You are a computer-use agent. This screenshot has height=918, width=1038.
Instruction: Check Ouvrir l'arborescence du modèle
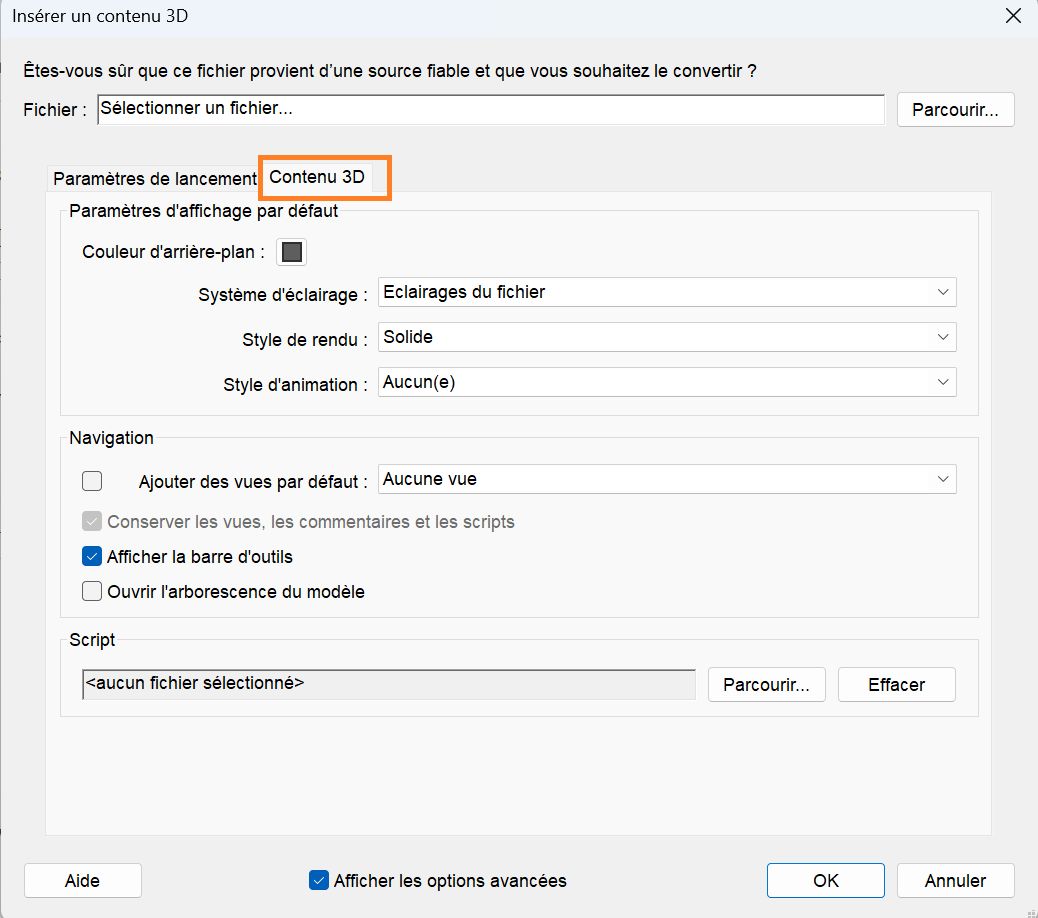92,591
